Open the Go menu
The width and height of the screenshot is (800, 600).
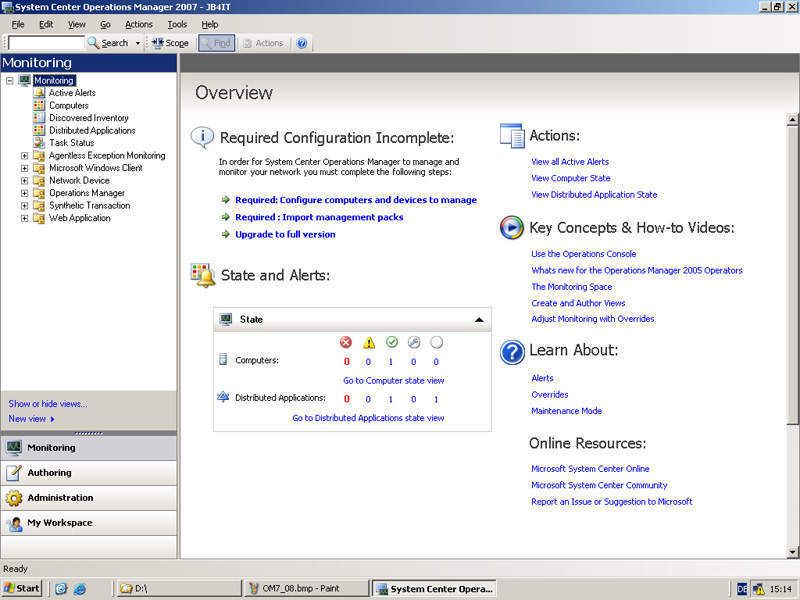[105, 24]
